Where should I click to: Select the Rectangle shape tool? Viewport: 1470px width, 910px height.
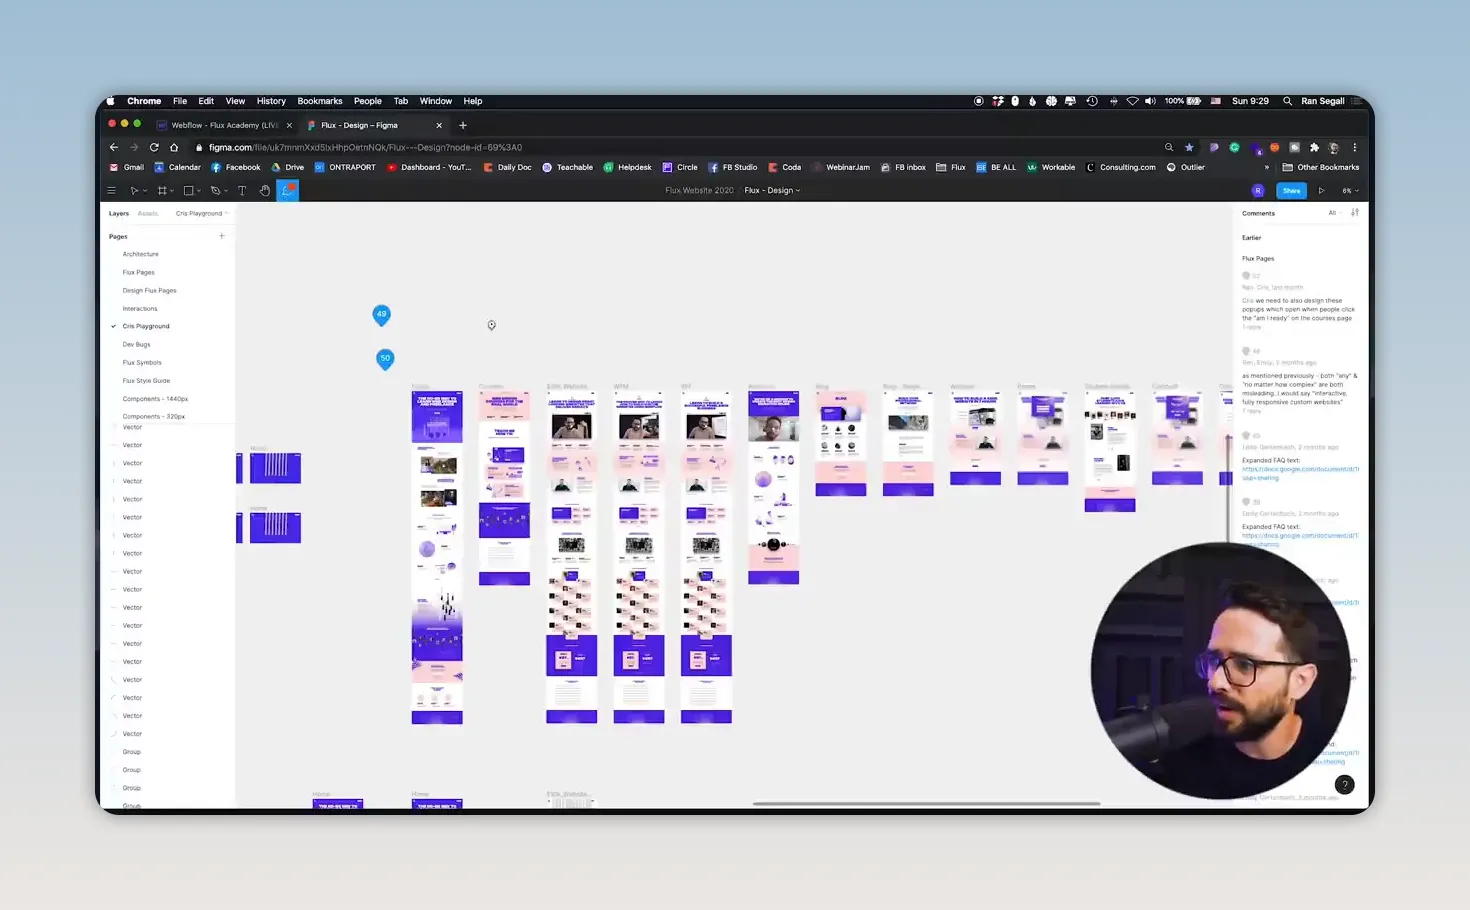coord(188,191)
